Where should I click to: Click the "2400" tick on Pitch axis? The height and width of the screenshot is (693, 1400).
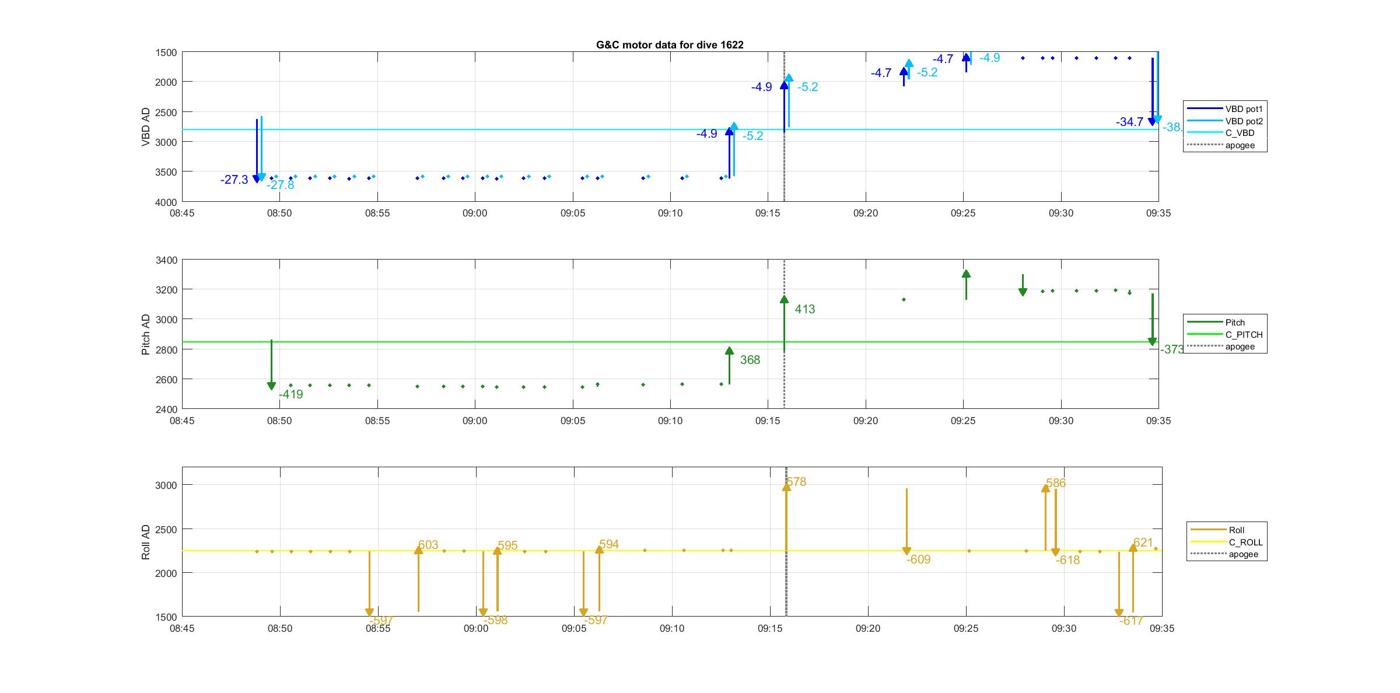pyautogui.click(x=166, y=410)
